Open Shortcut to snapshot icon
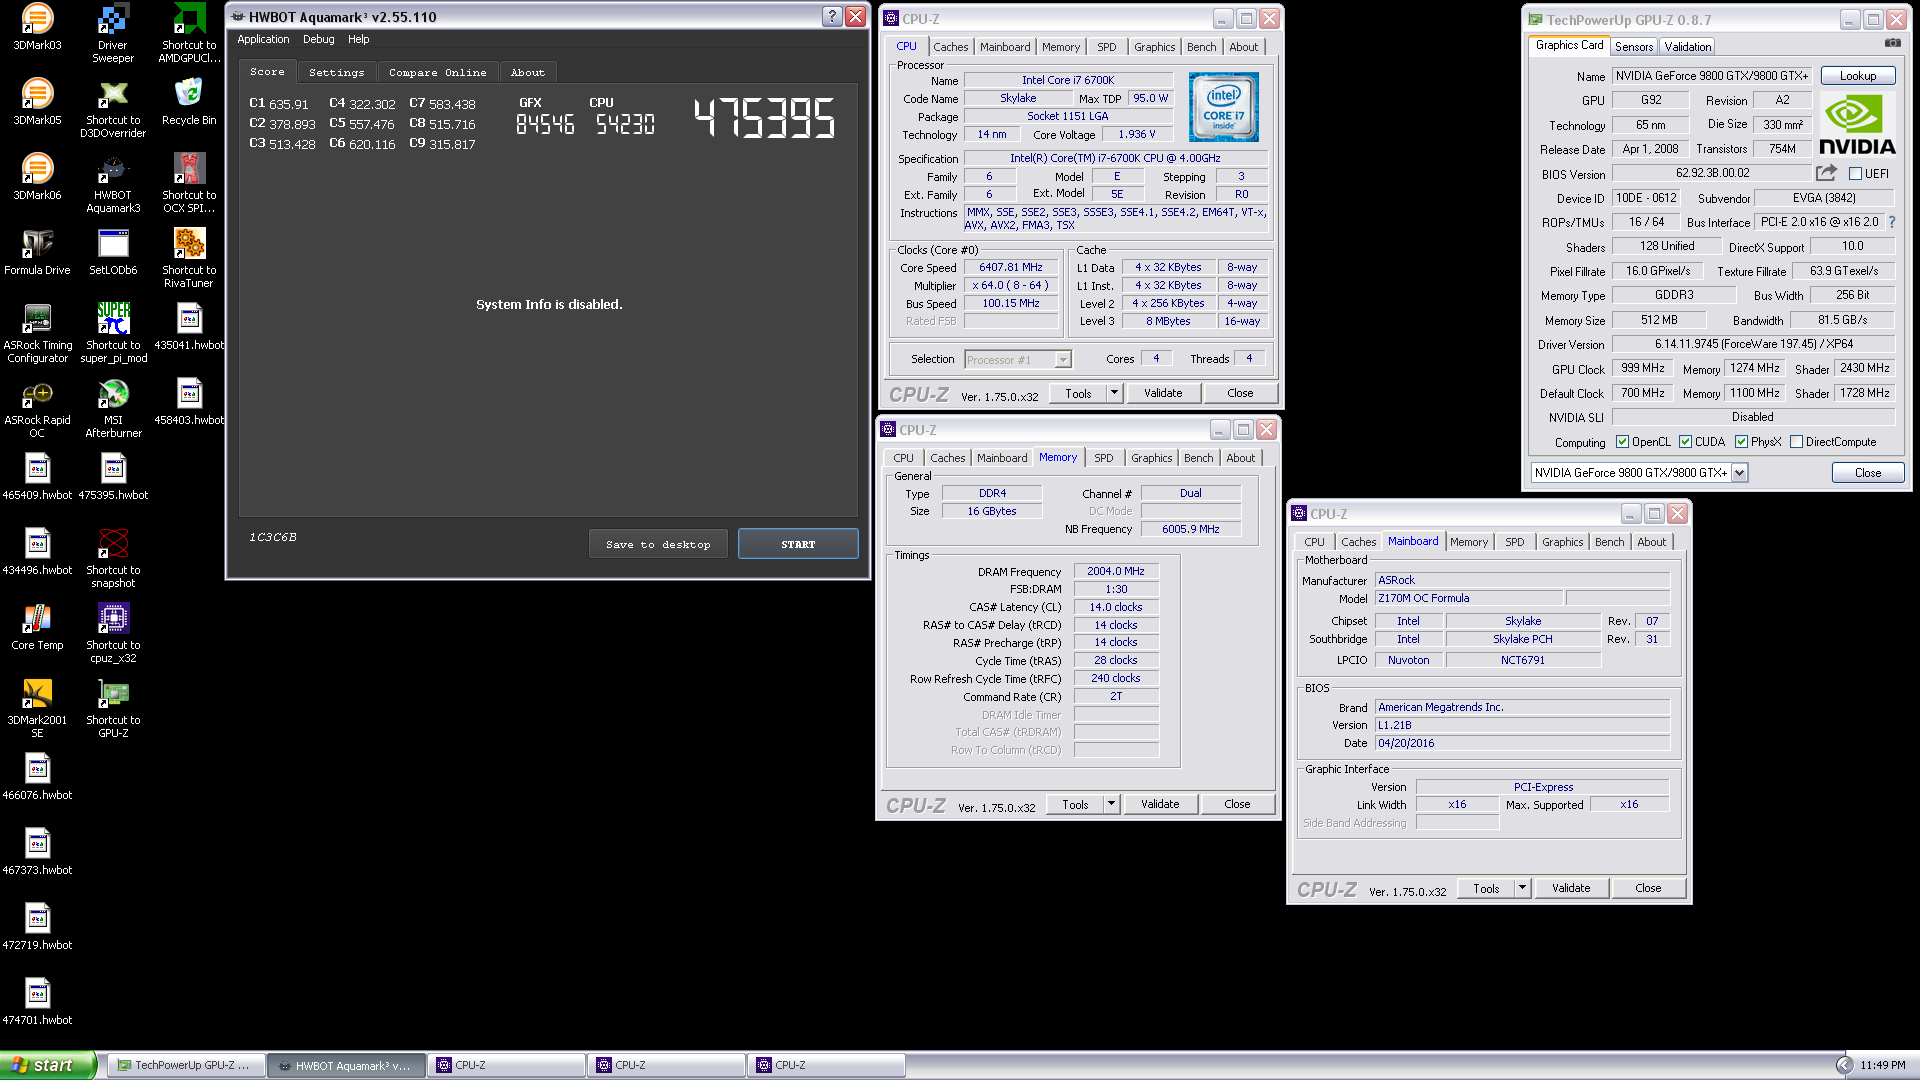Image resolution: width=1920 pixels, height=1080 pixels. [113, 558]
